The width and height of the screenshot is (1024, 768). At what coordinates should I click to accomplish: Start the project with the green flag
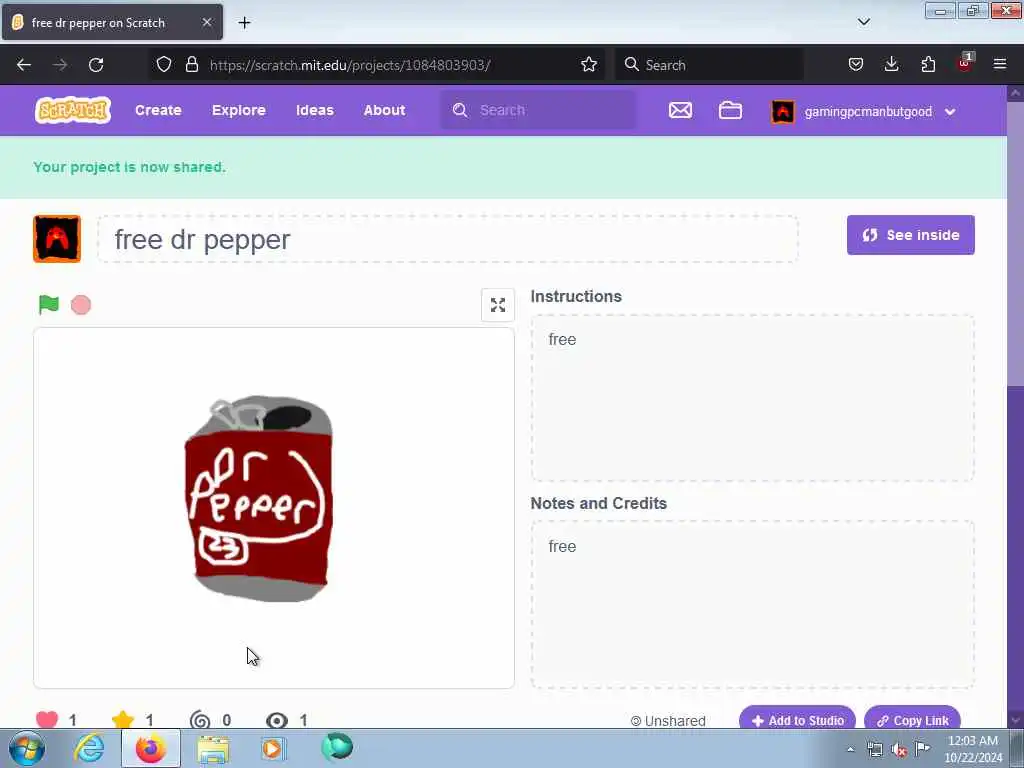pos(48,305)
